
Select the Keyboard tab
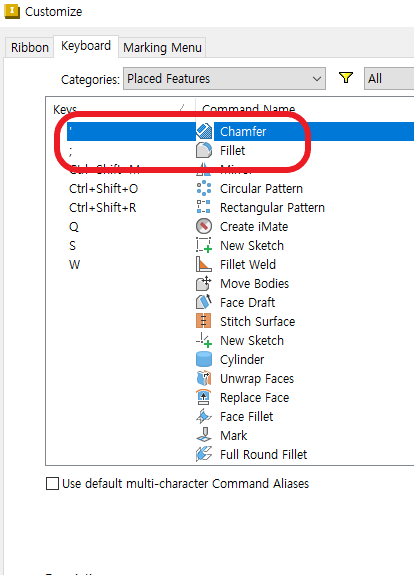coord(86,46)
